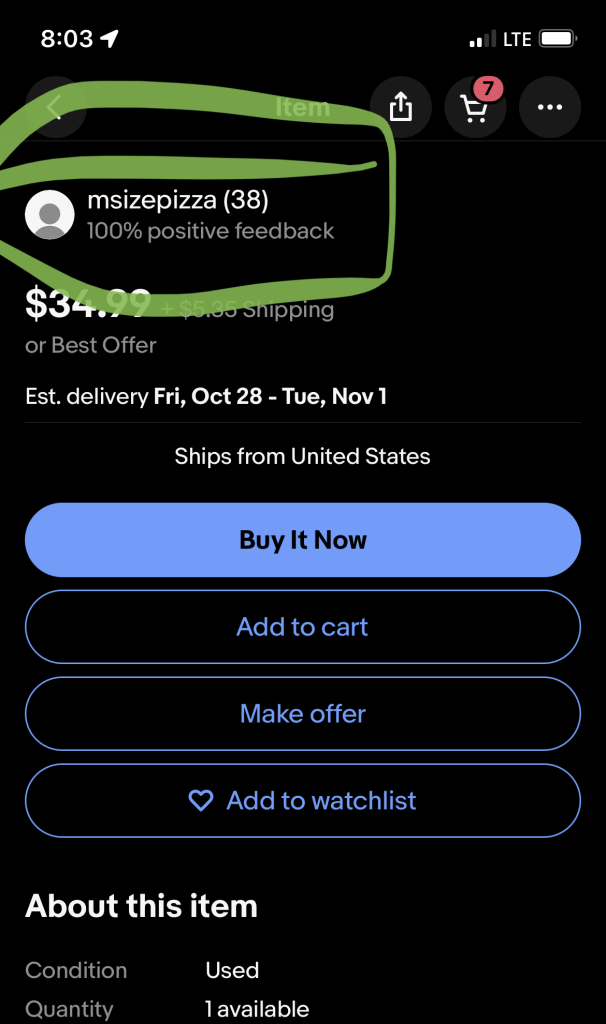Tap the About this item heading
The height and width of the screenshot is (1024, 606).
(x=141, y=906)
